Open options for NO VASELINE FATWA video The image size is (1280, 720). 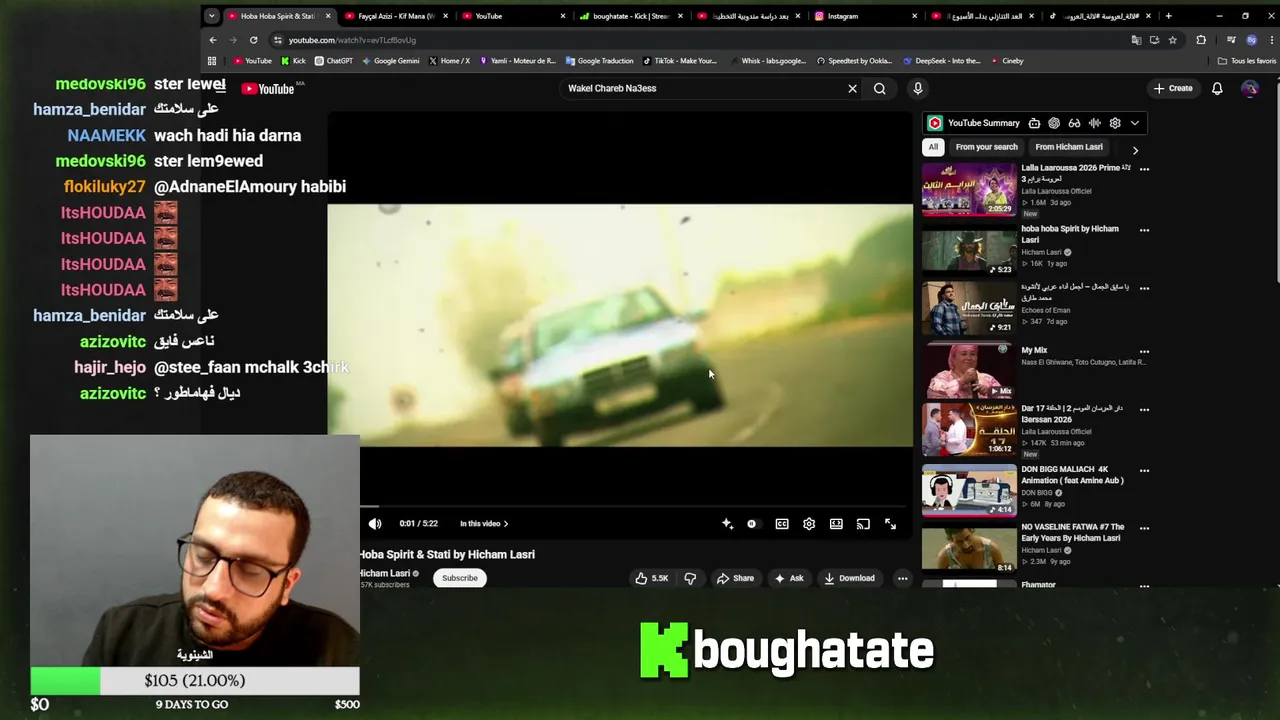point(1144,529)
